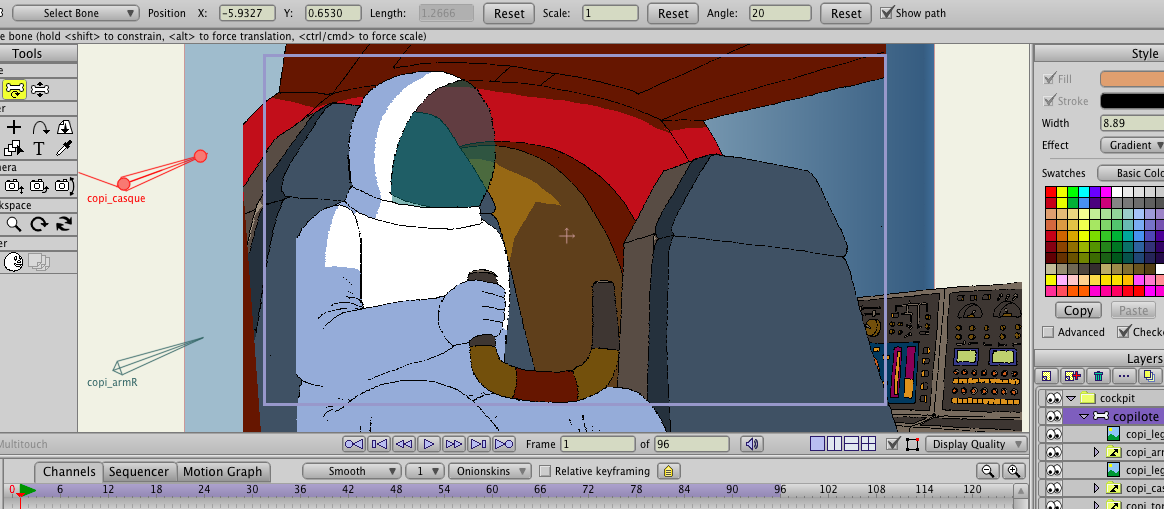Viewport: 1164px width, 509px height.
Task: Toggle the audio speaker icon
Action: coord(752,444)
